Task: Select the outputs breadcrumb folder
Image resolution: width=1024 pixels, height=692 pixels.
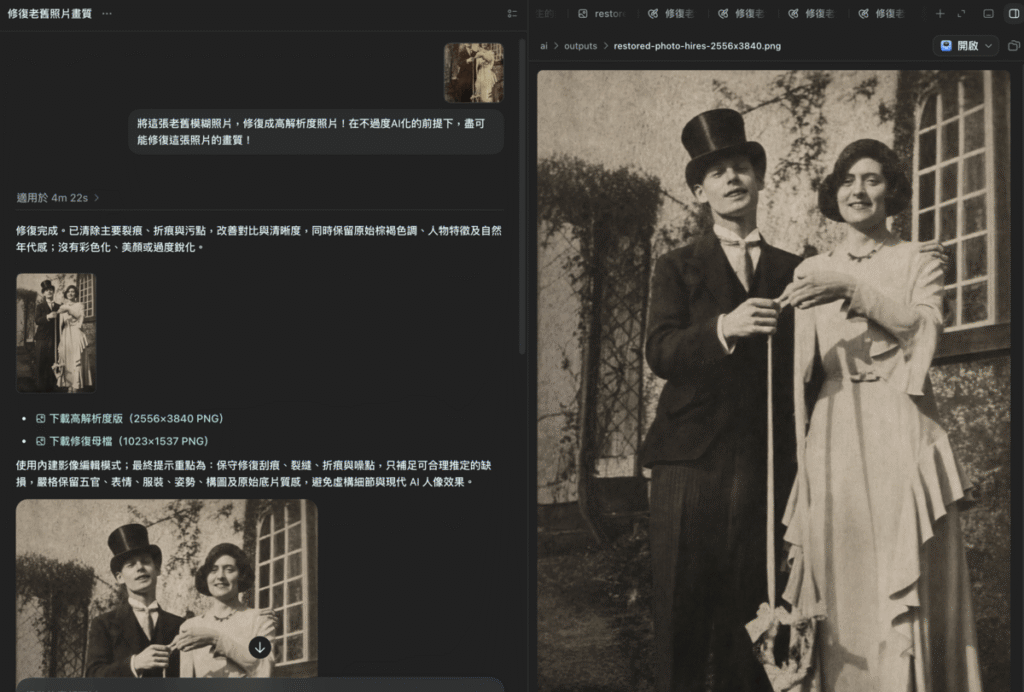Action: tap(581, 46)
